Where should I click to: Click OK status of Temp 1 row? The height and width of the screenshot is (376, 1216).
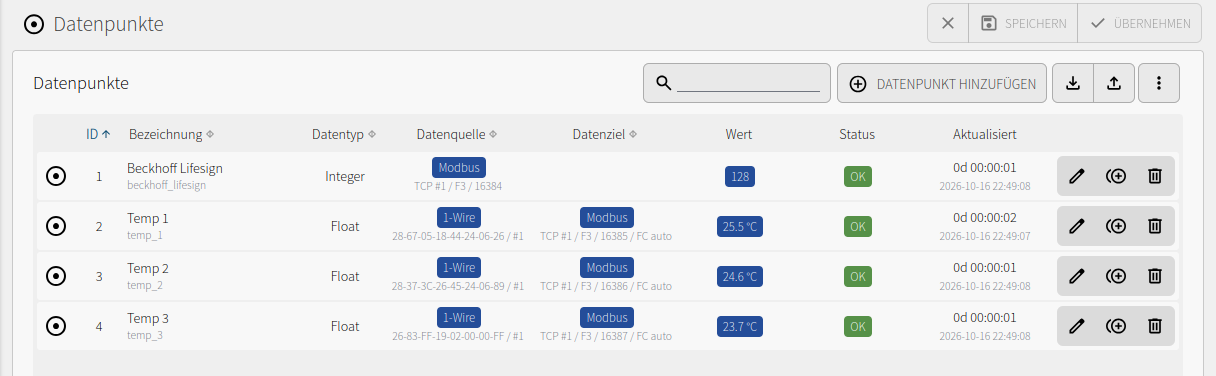coord(857,226)
